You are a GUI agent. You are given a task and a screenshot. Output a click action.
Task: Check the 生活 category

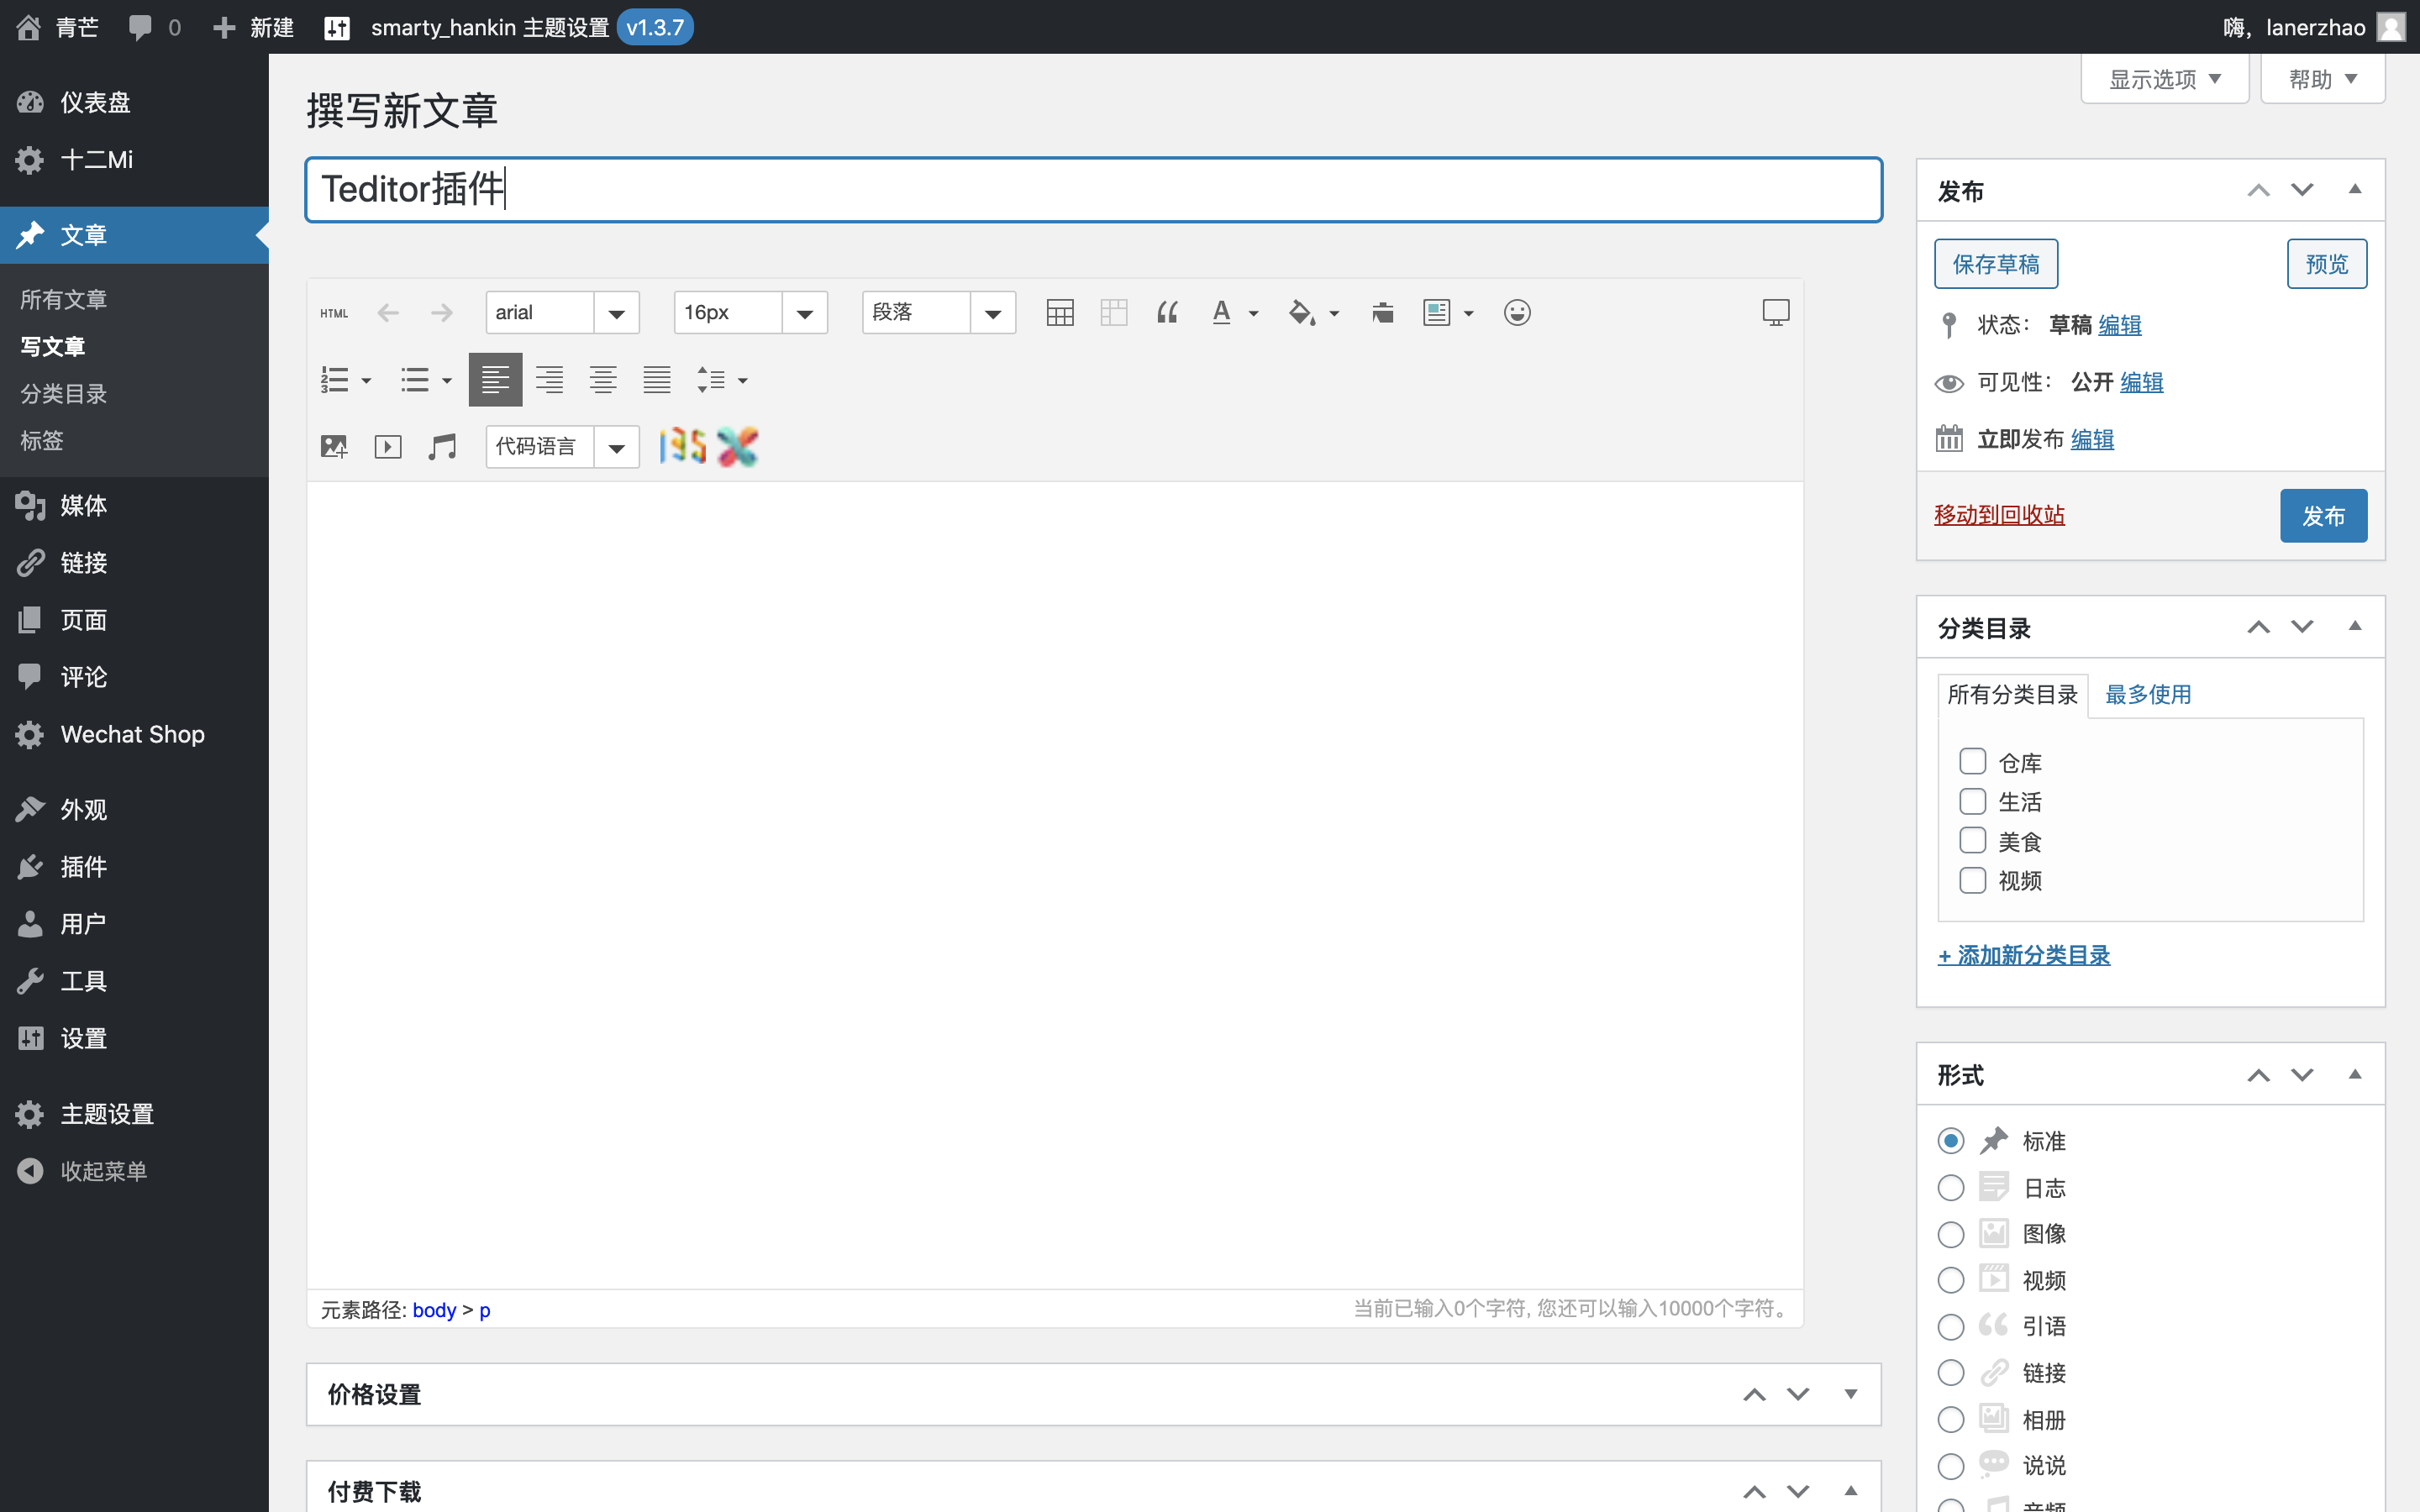[1972, 801]
